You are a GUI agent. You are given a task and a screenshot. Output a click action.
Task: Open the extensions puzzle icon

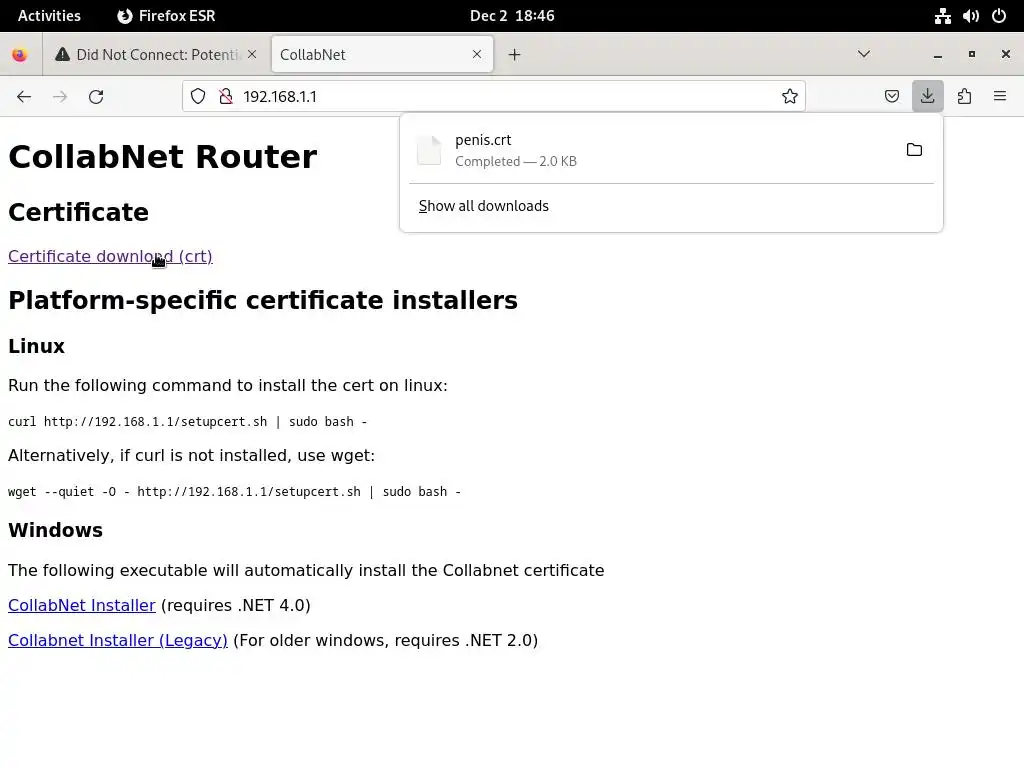pos(964,97)
